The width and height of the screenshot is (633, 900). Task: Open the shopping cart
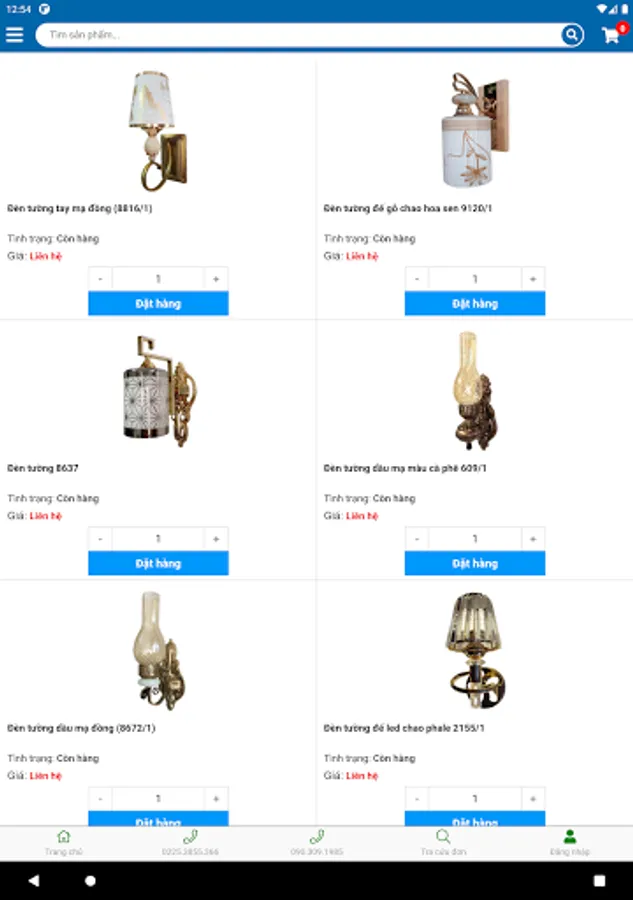612,34
